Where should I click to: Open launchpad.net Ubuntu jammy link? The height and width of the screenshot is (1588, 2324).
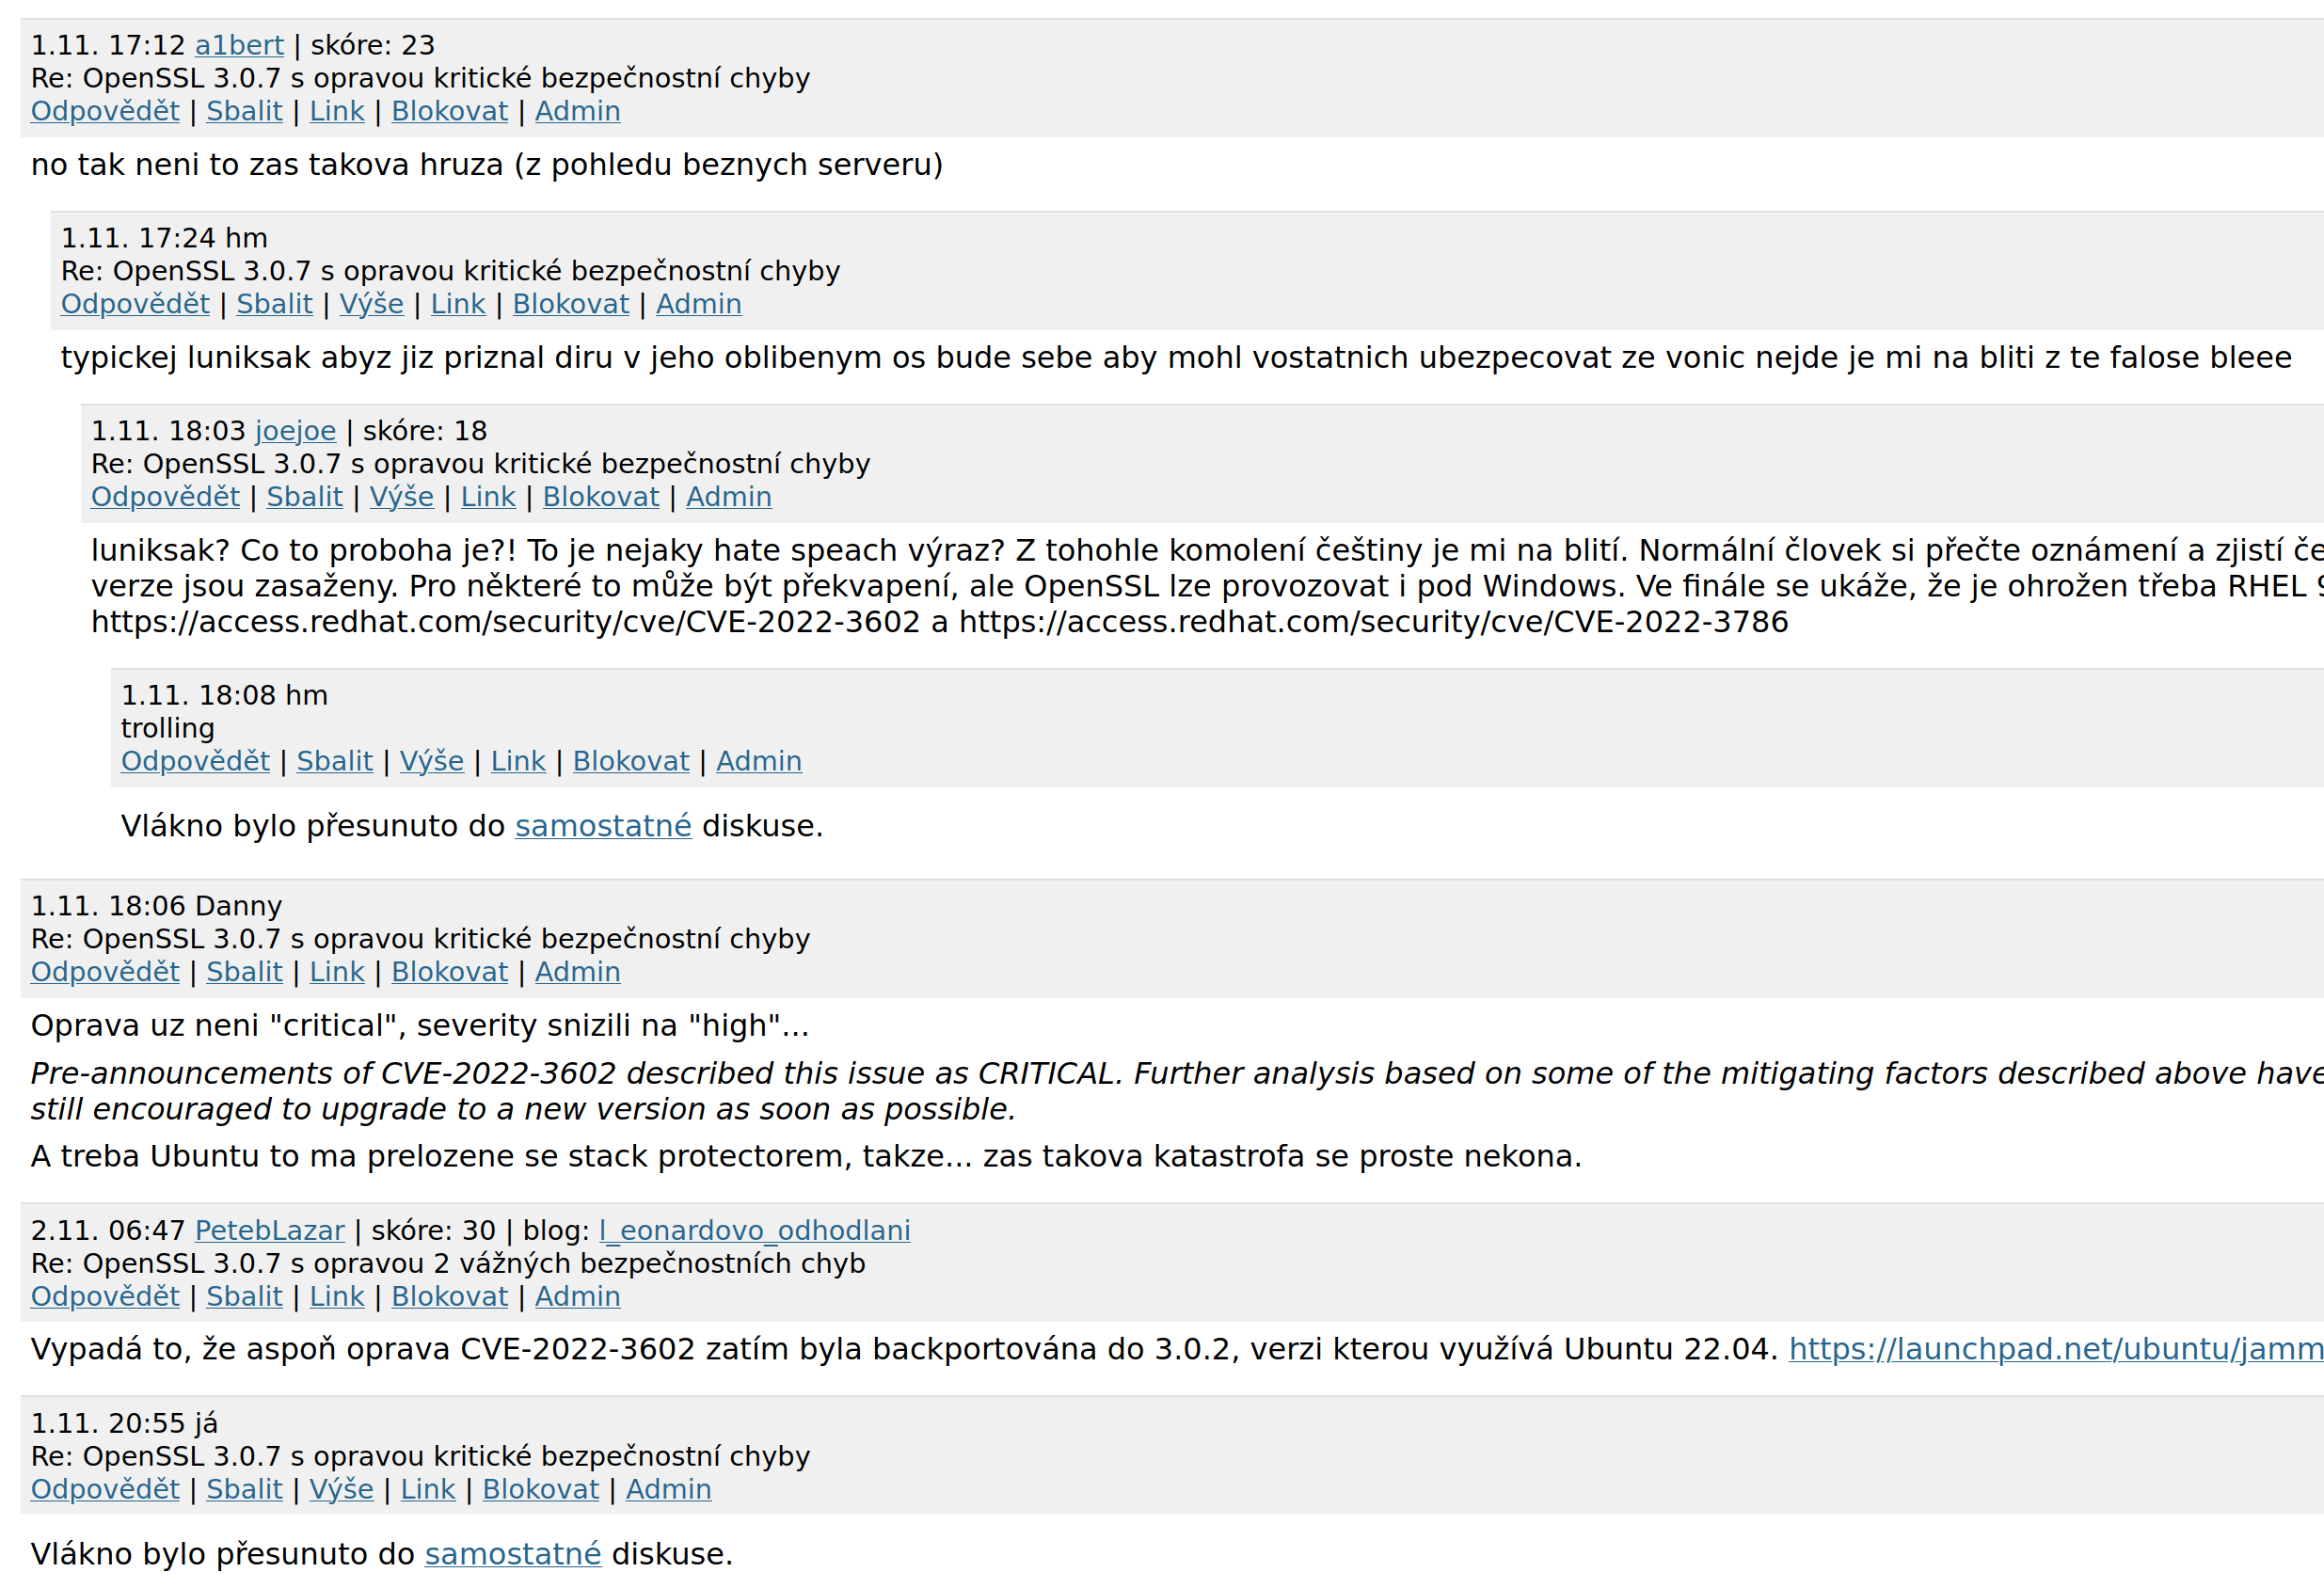pyautogui.click(x=2056, y=1349)
